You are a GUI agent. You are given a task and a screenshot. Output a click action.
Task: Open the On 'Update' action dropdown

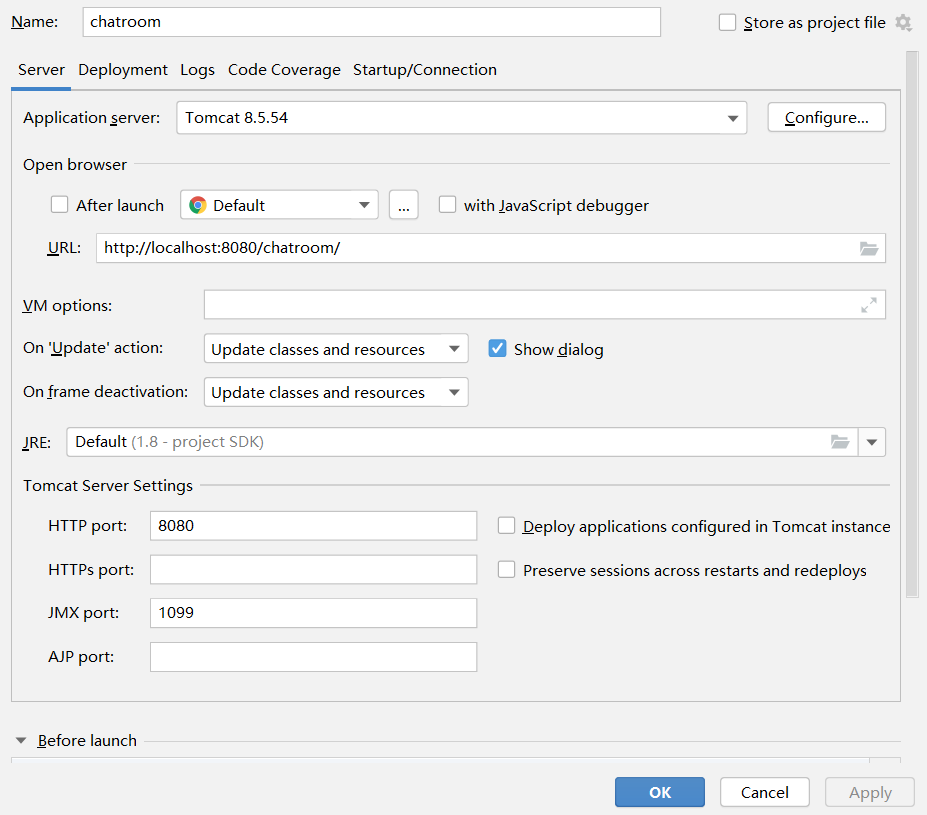tap(452, 348)
